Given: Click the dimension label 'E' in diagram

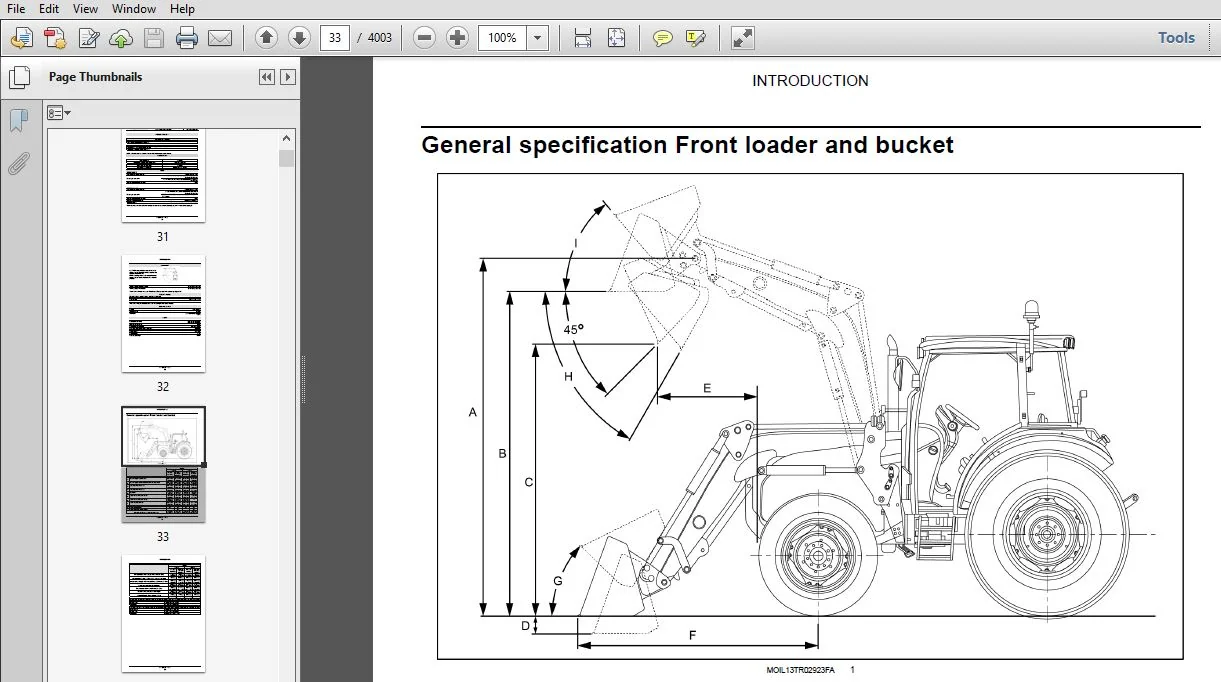Looking at the screenshot, I should pos(707,388).
